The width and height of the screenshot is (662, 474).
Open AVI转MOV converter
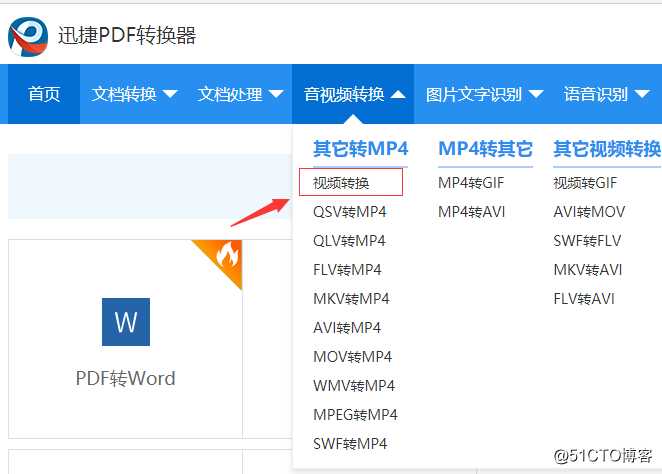pos(588,212)
